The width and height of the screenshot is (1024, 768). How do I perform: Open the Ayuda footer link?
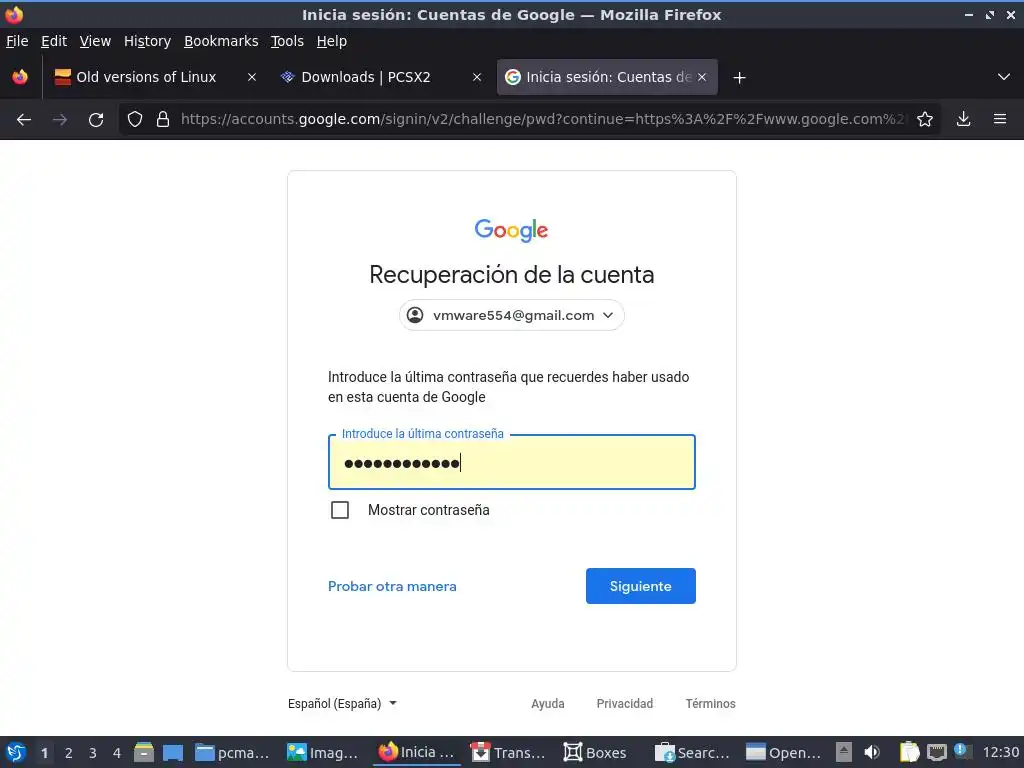point(547,703)
